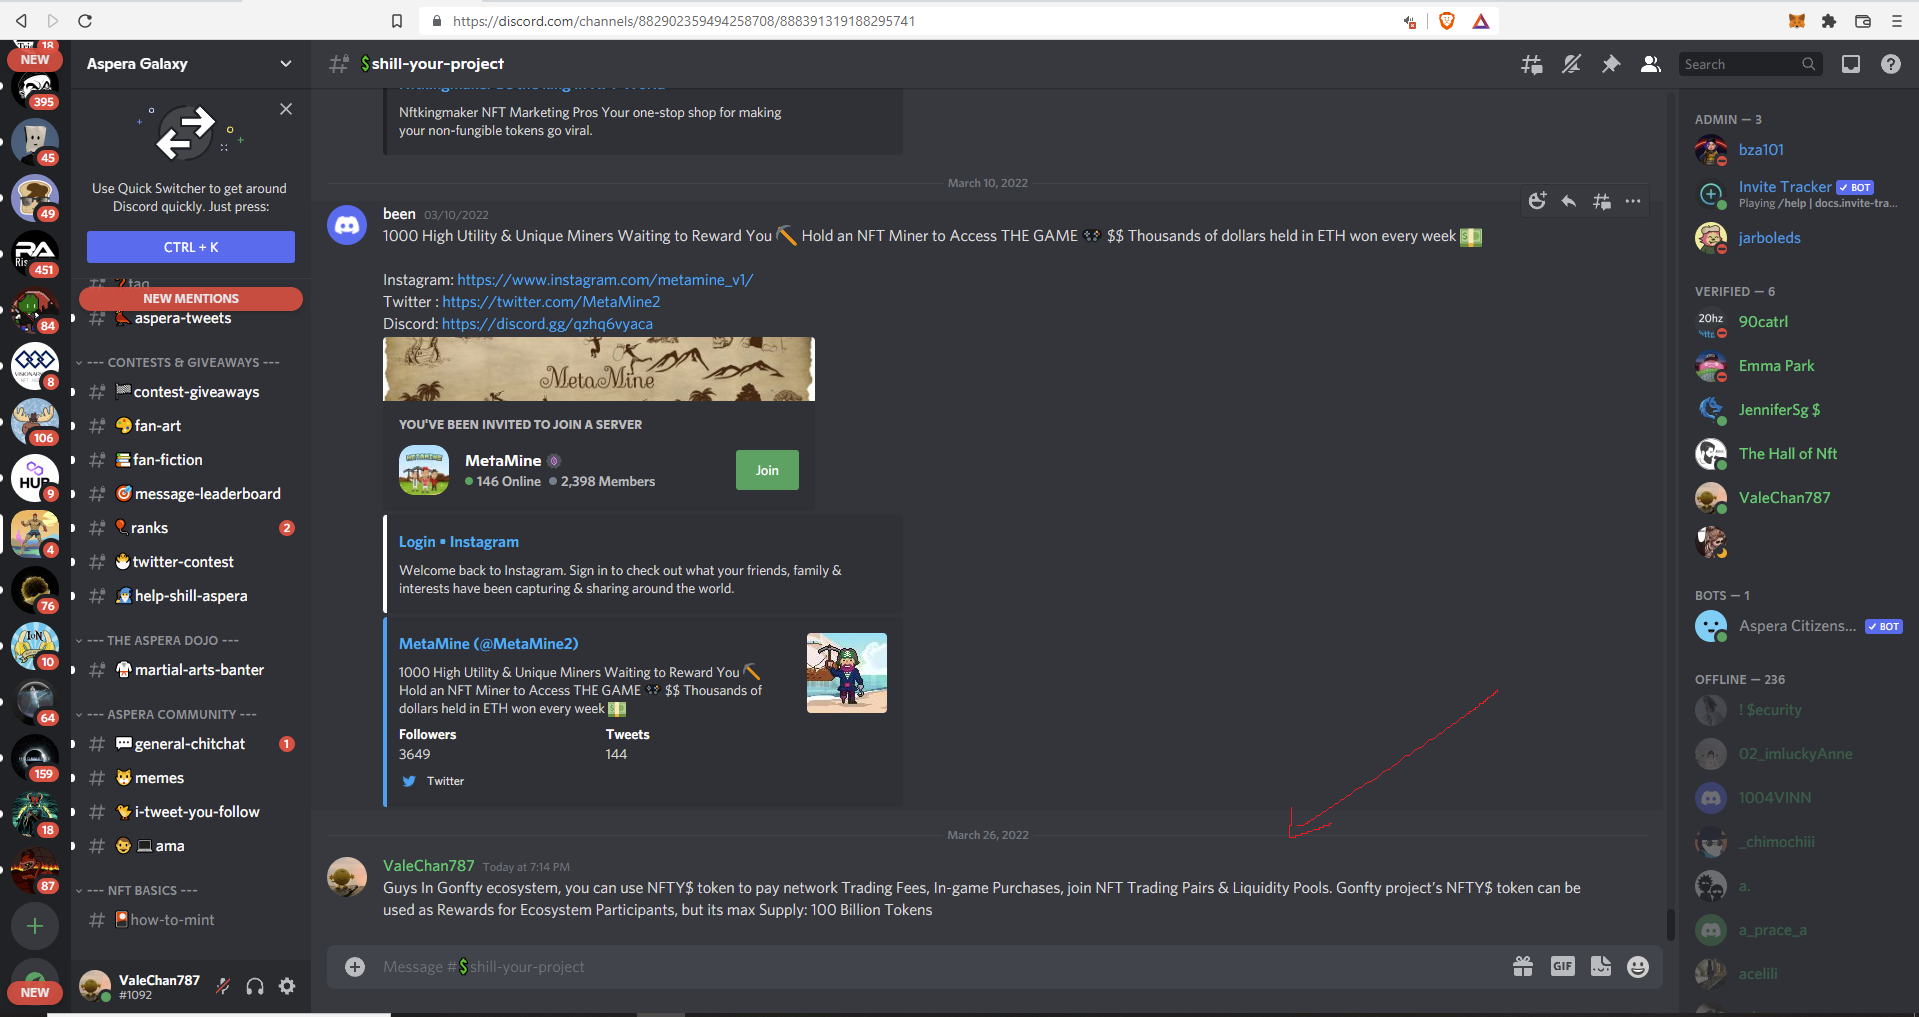Click the Add a Server plus icon
The height and width of the screenshot is (1017, 1919).
click(35, 926)
